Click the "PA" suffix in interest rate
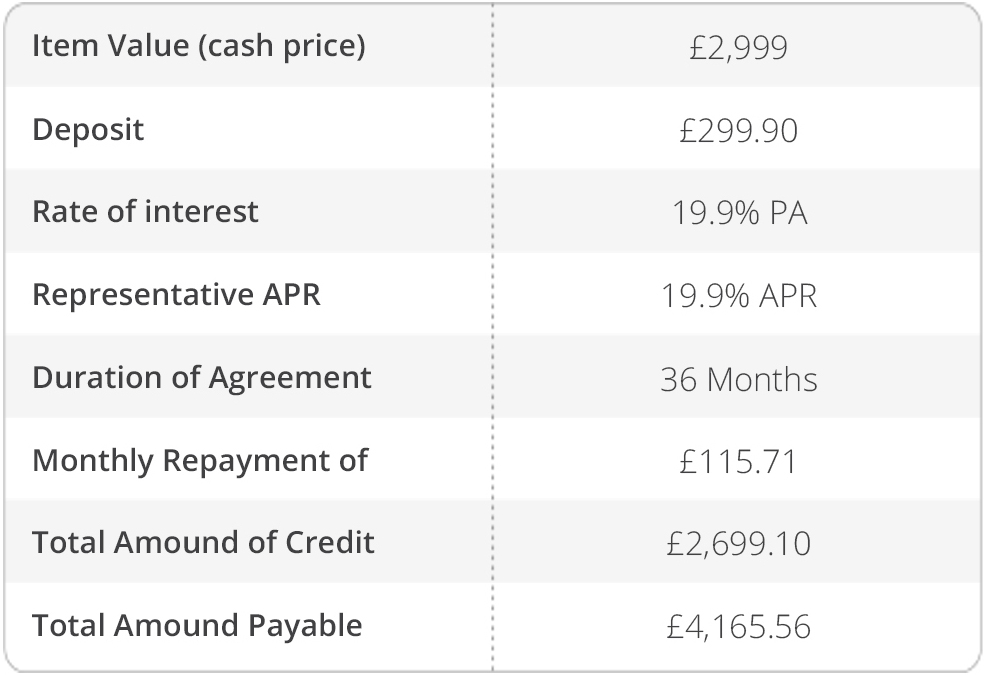 788,213
